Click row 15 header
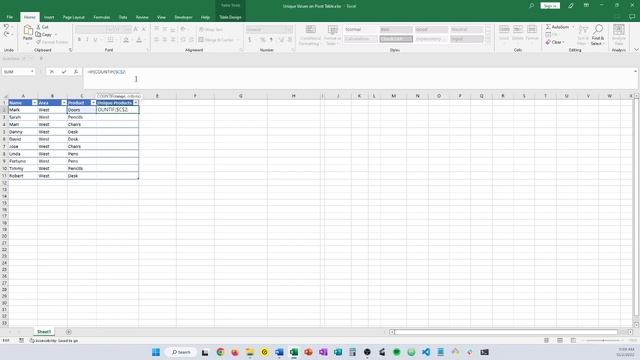 point(4,203)
